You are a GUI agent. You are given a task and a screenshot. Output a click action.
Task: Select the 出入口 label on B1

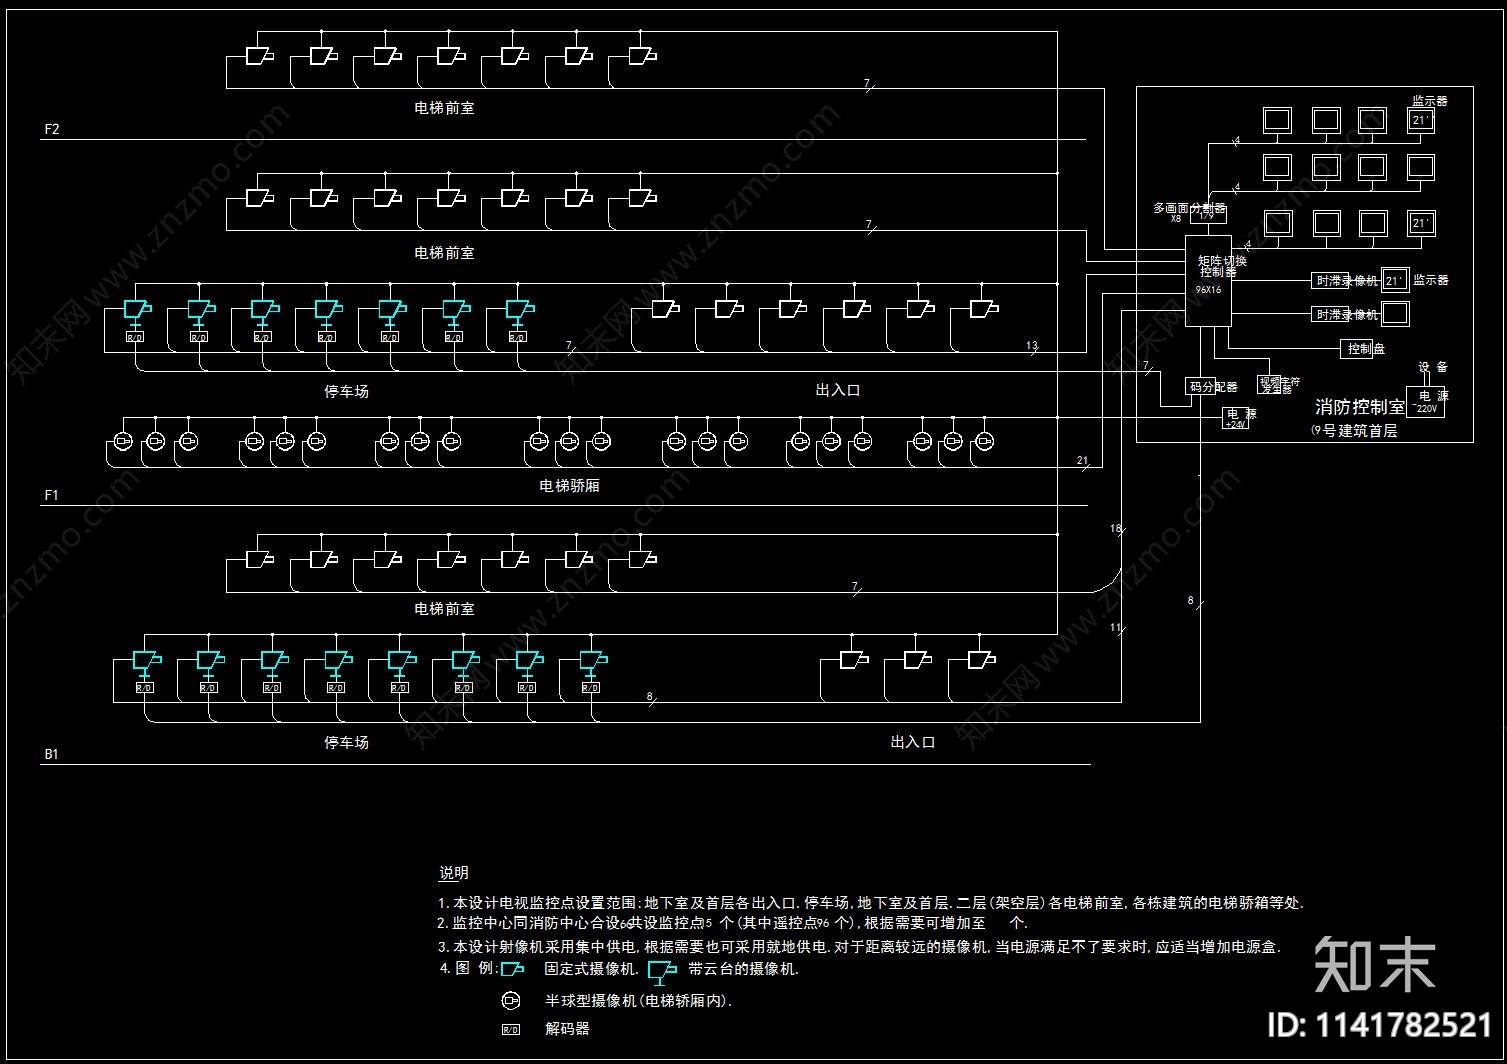tap(912, 742)
